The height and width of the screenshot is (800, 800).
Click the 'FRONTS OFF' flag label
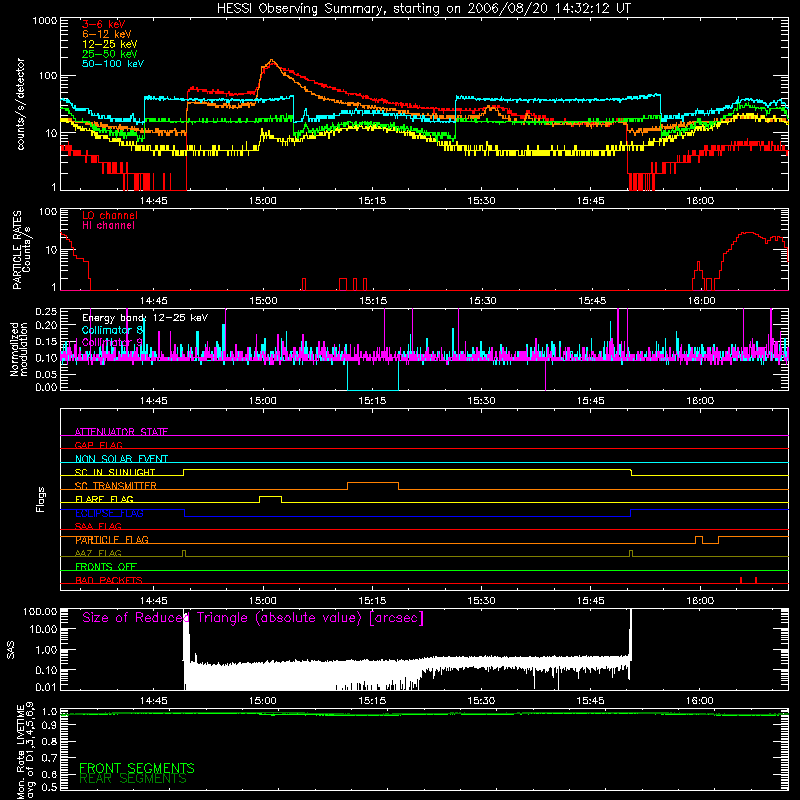(x=106, y=567)
